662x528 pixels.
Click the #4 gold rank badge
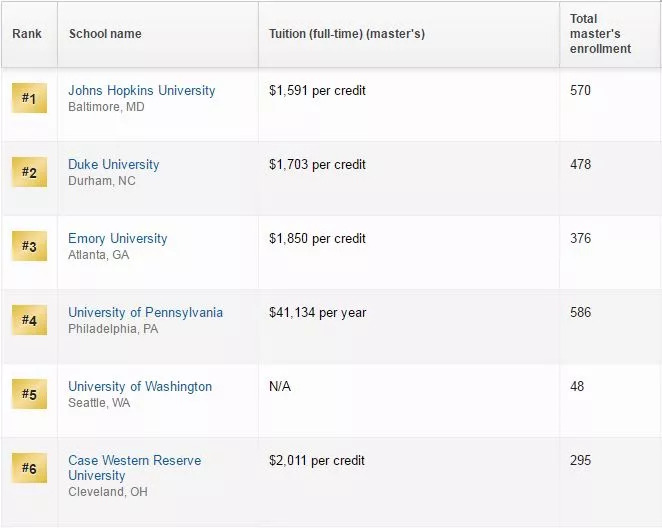(x=29, y=320)
